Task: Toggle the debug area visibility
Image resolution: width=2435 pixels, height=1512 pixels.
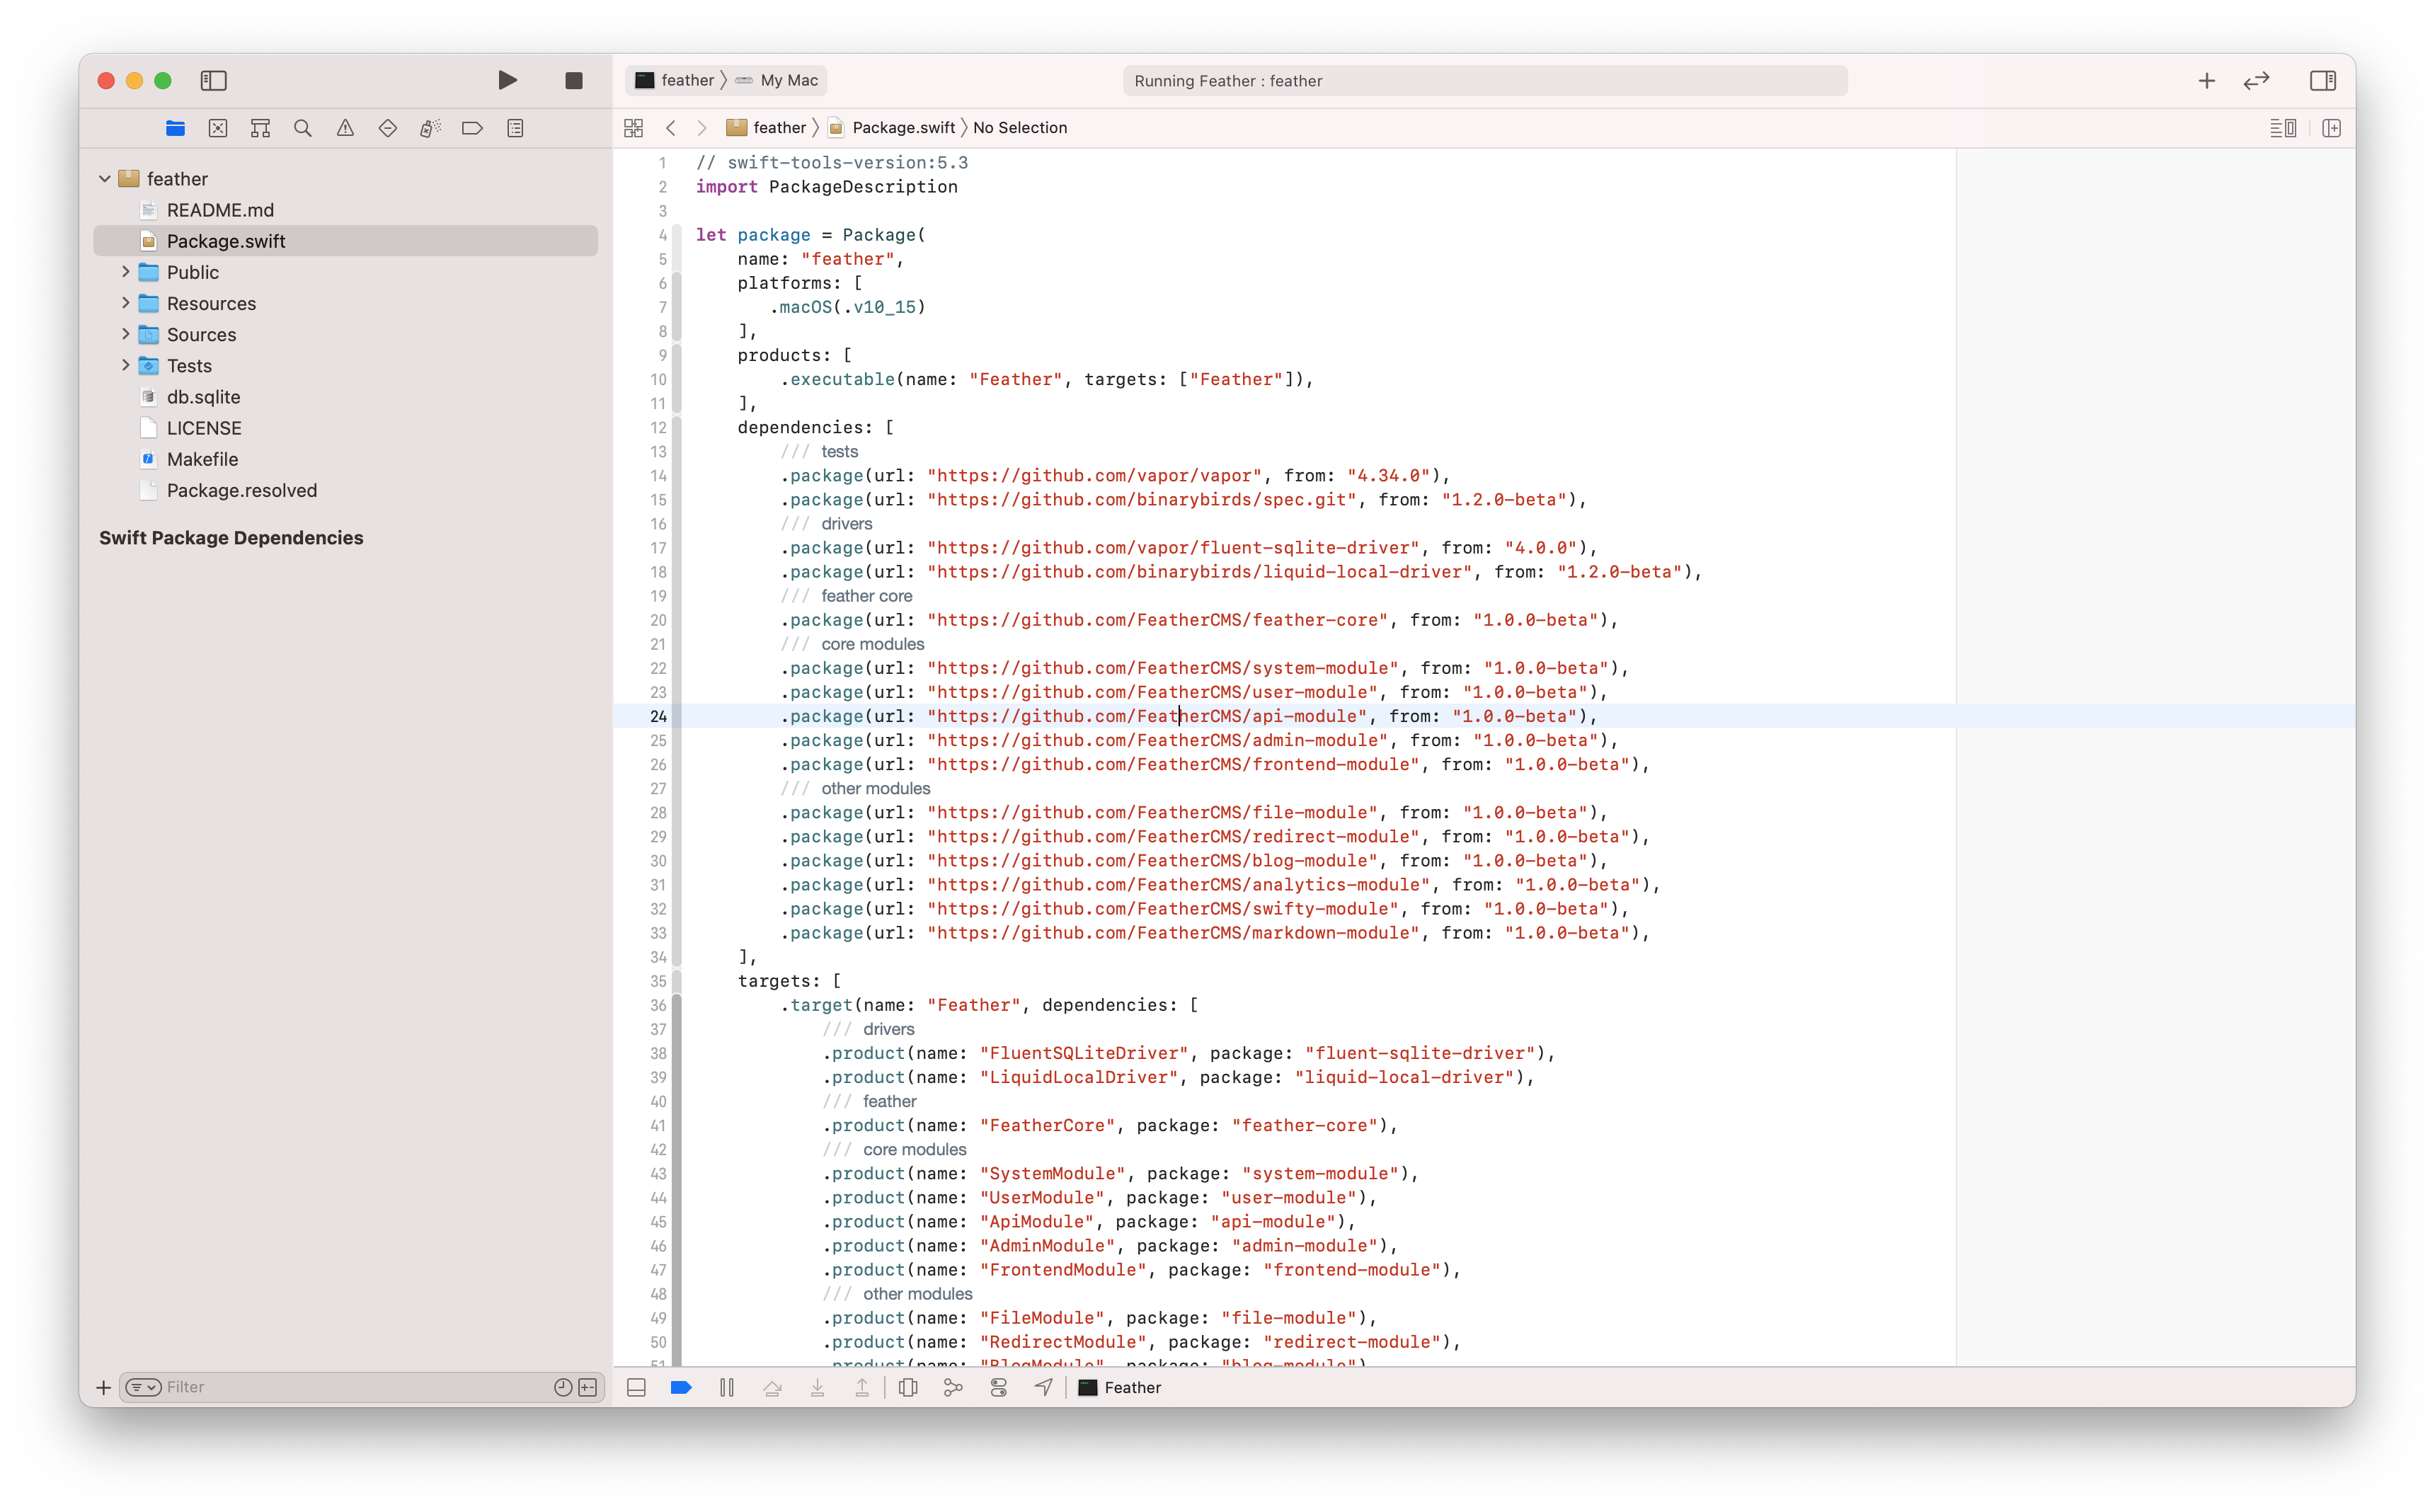Action: pyautogui.click(x=636, y=1388)
